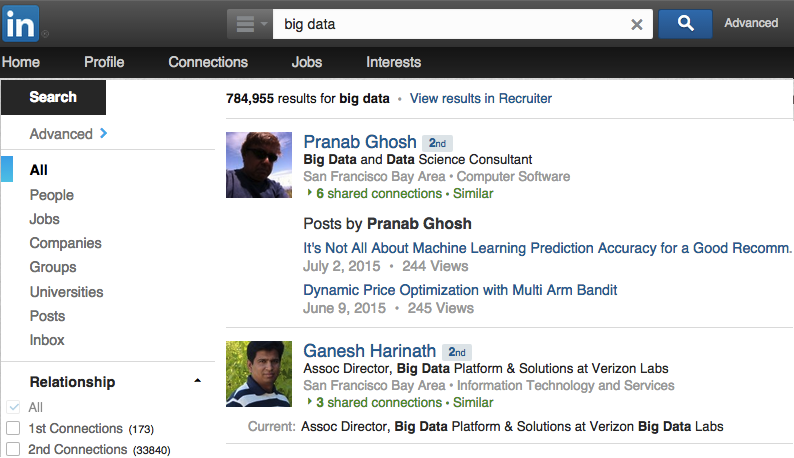Click the blue magnifier search button
Screen dimensions: 794x458
[x=685, y=23]
